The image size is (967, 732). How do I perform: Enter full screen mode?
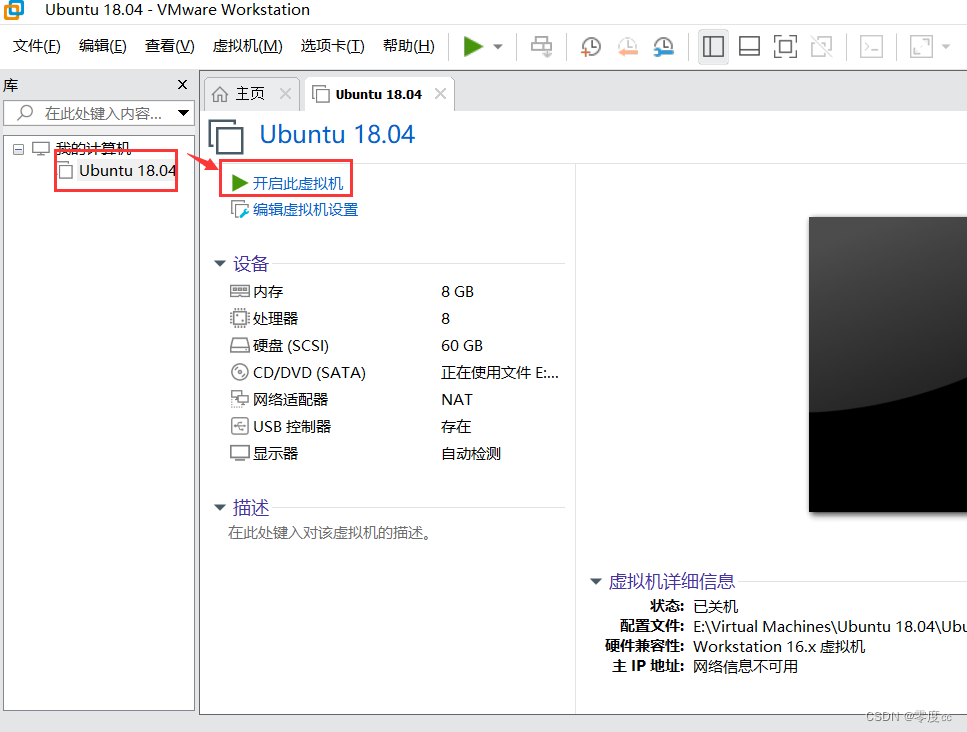[x=785, y=46]
